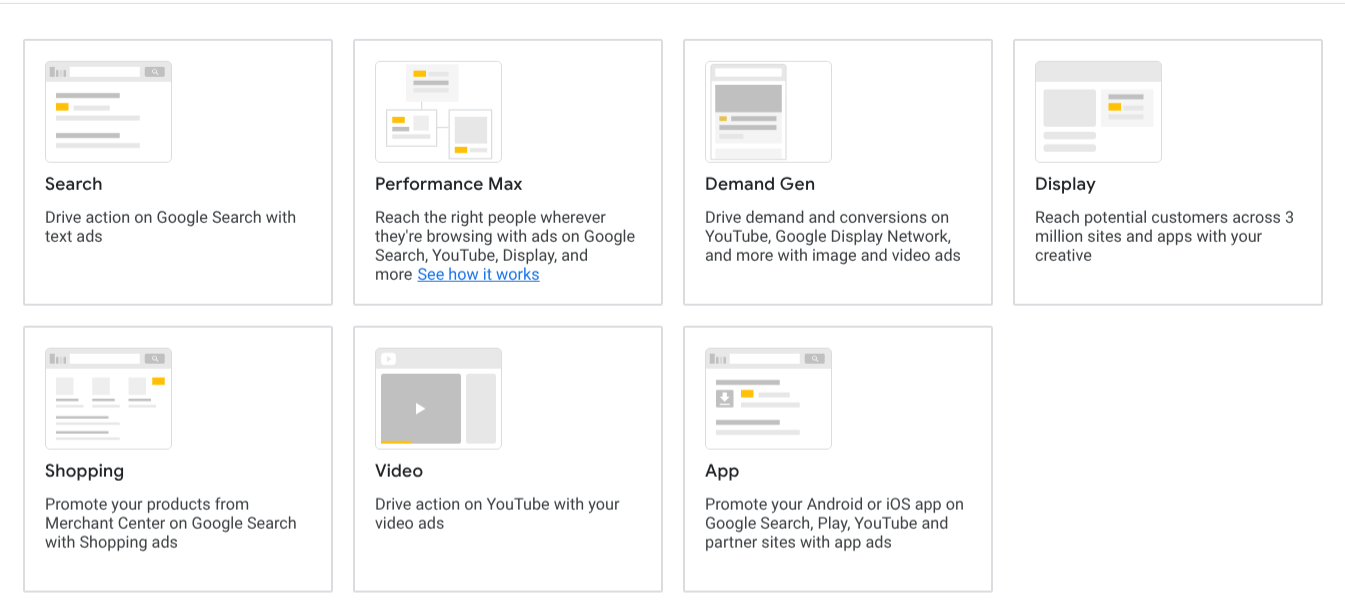This screenshot has height=616, width=1345.
Task: Pick the "Demand Gen" title text
Action: pos(760,184)
